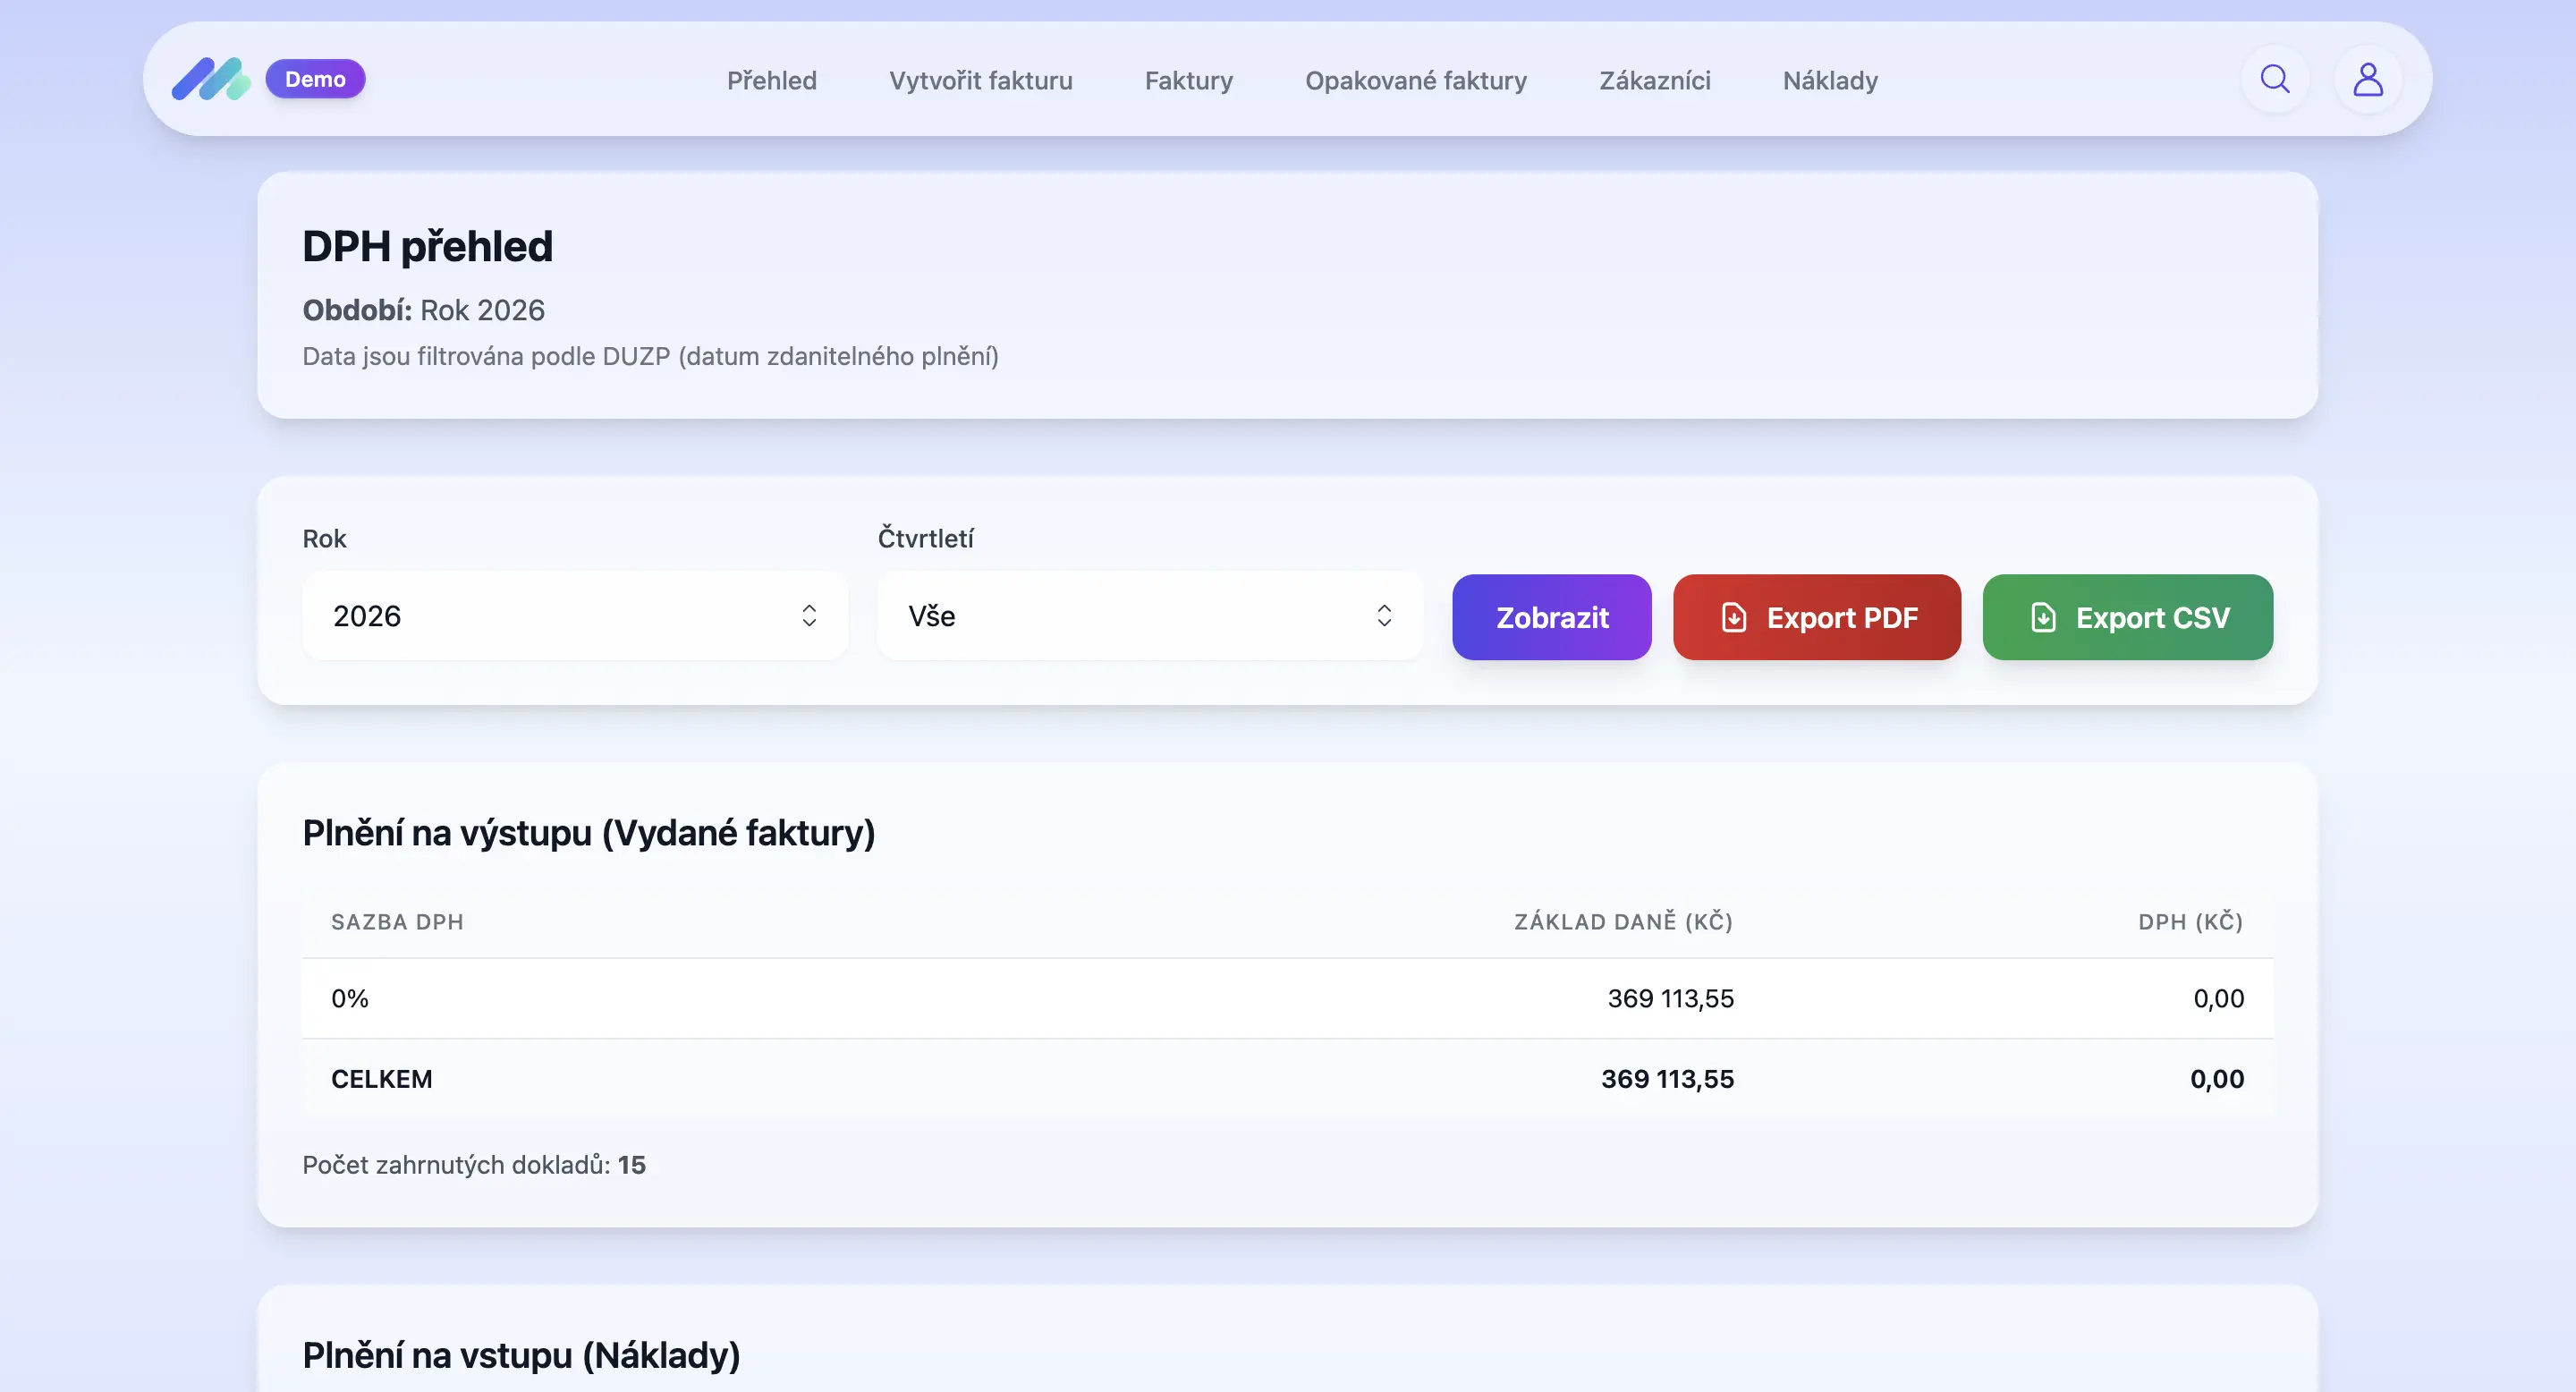Go to Přehled in navigation

(771, 80)
